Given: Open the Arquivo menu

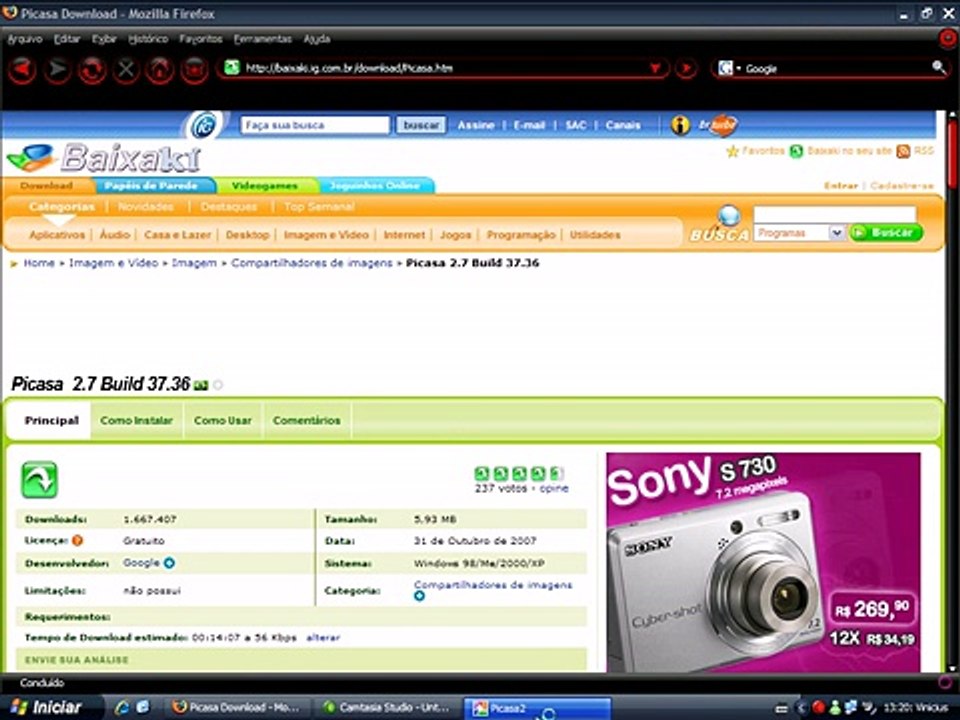Looking at the screenshot, I should click(24, 39).
